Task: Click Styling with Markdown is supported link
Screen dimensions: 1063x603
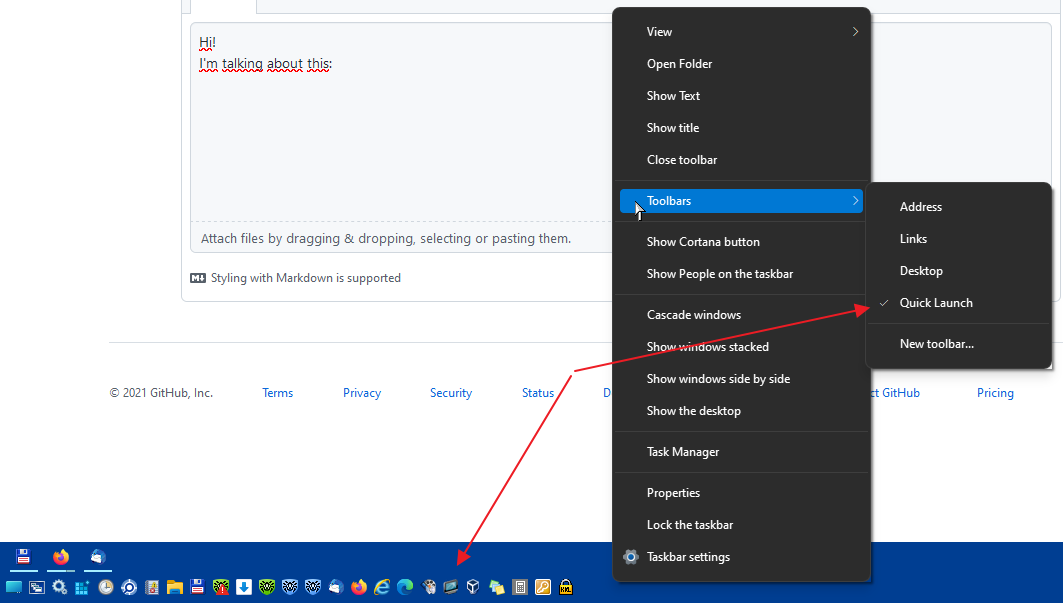Action: [306, 278]
